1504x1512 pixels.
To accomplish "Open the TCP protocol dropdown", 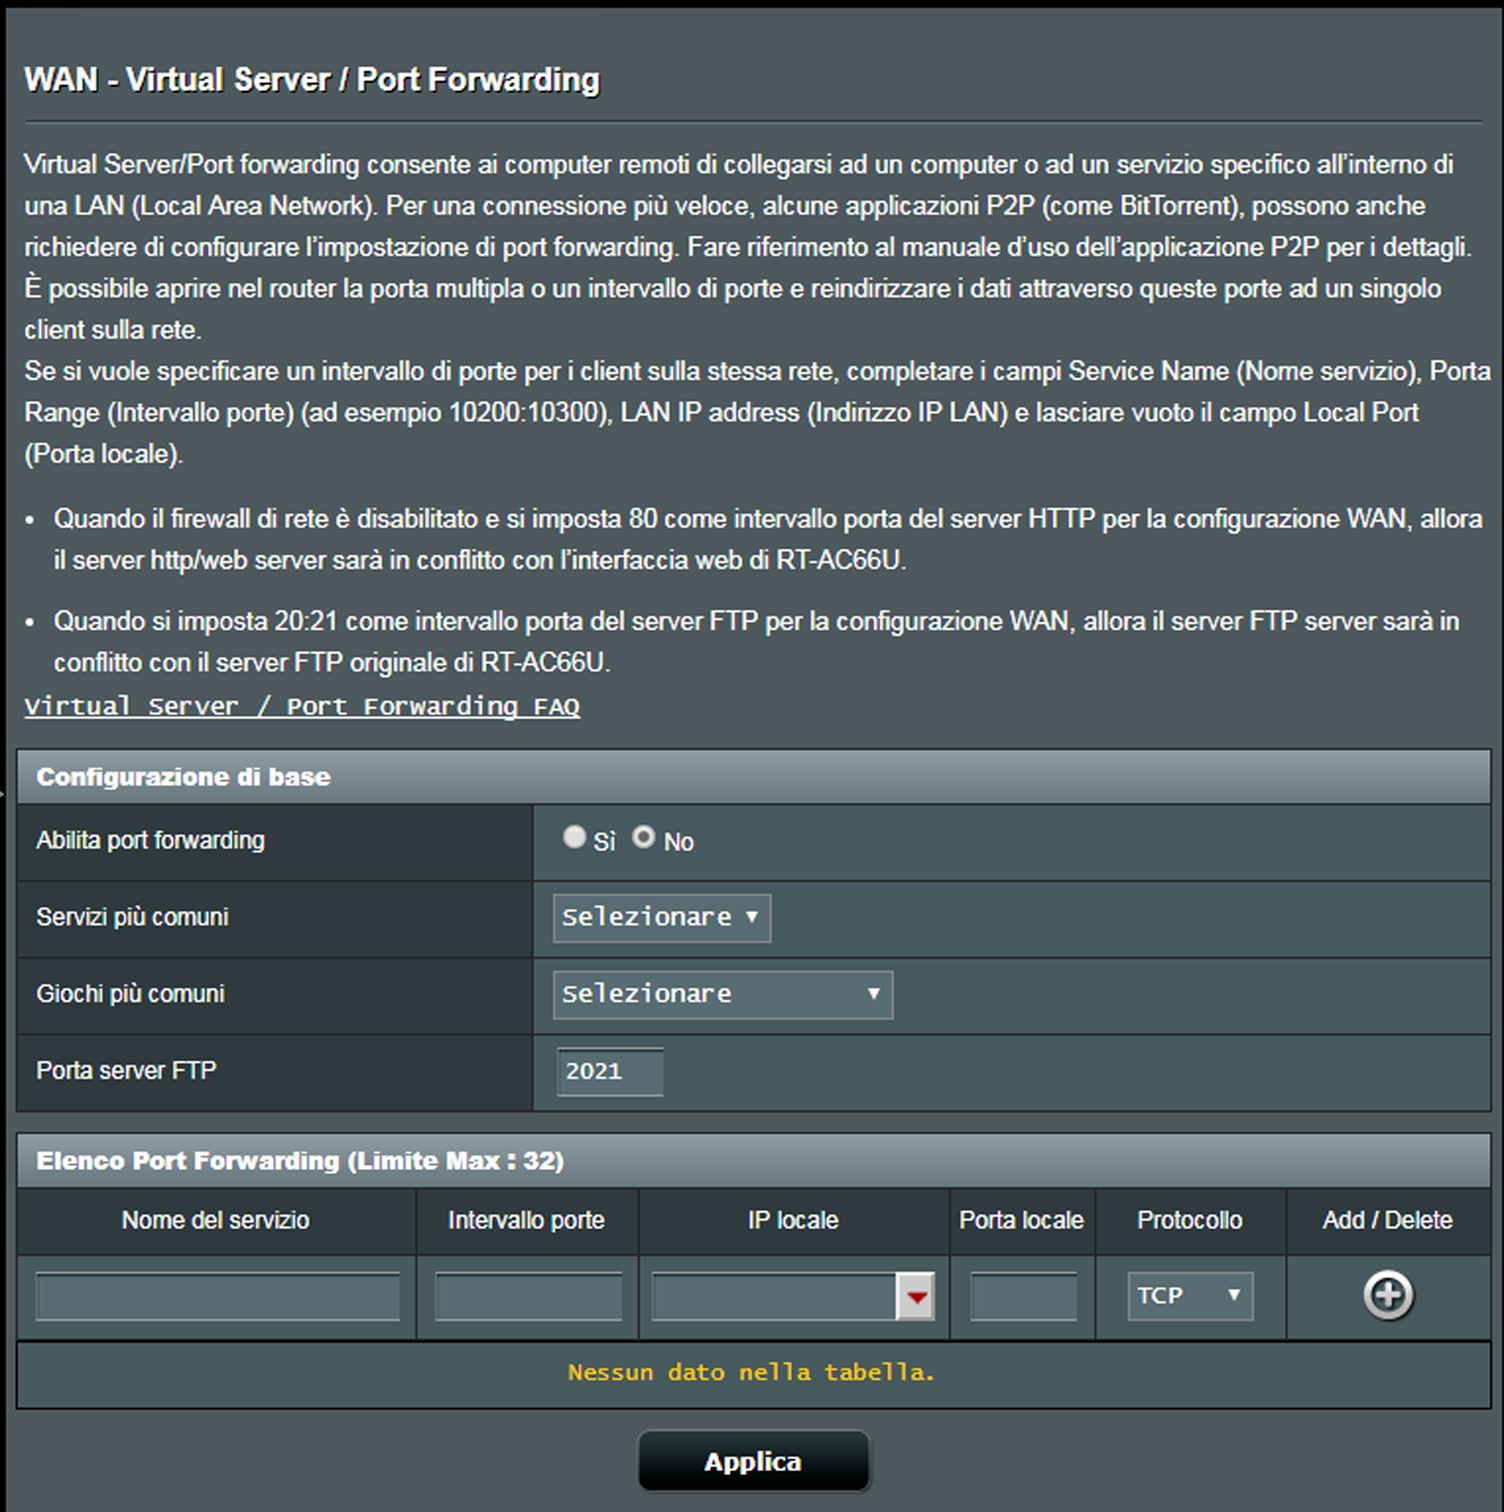I will tap(1189, 1296).
